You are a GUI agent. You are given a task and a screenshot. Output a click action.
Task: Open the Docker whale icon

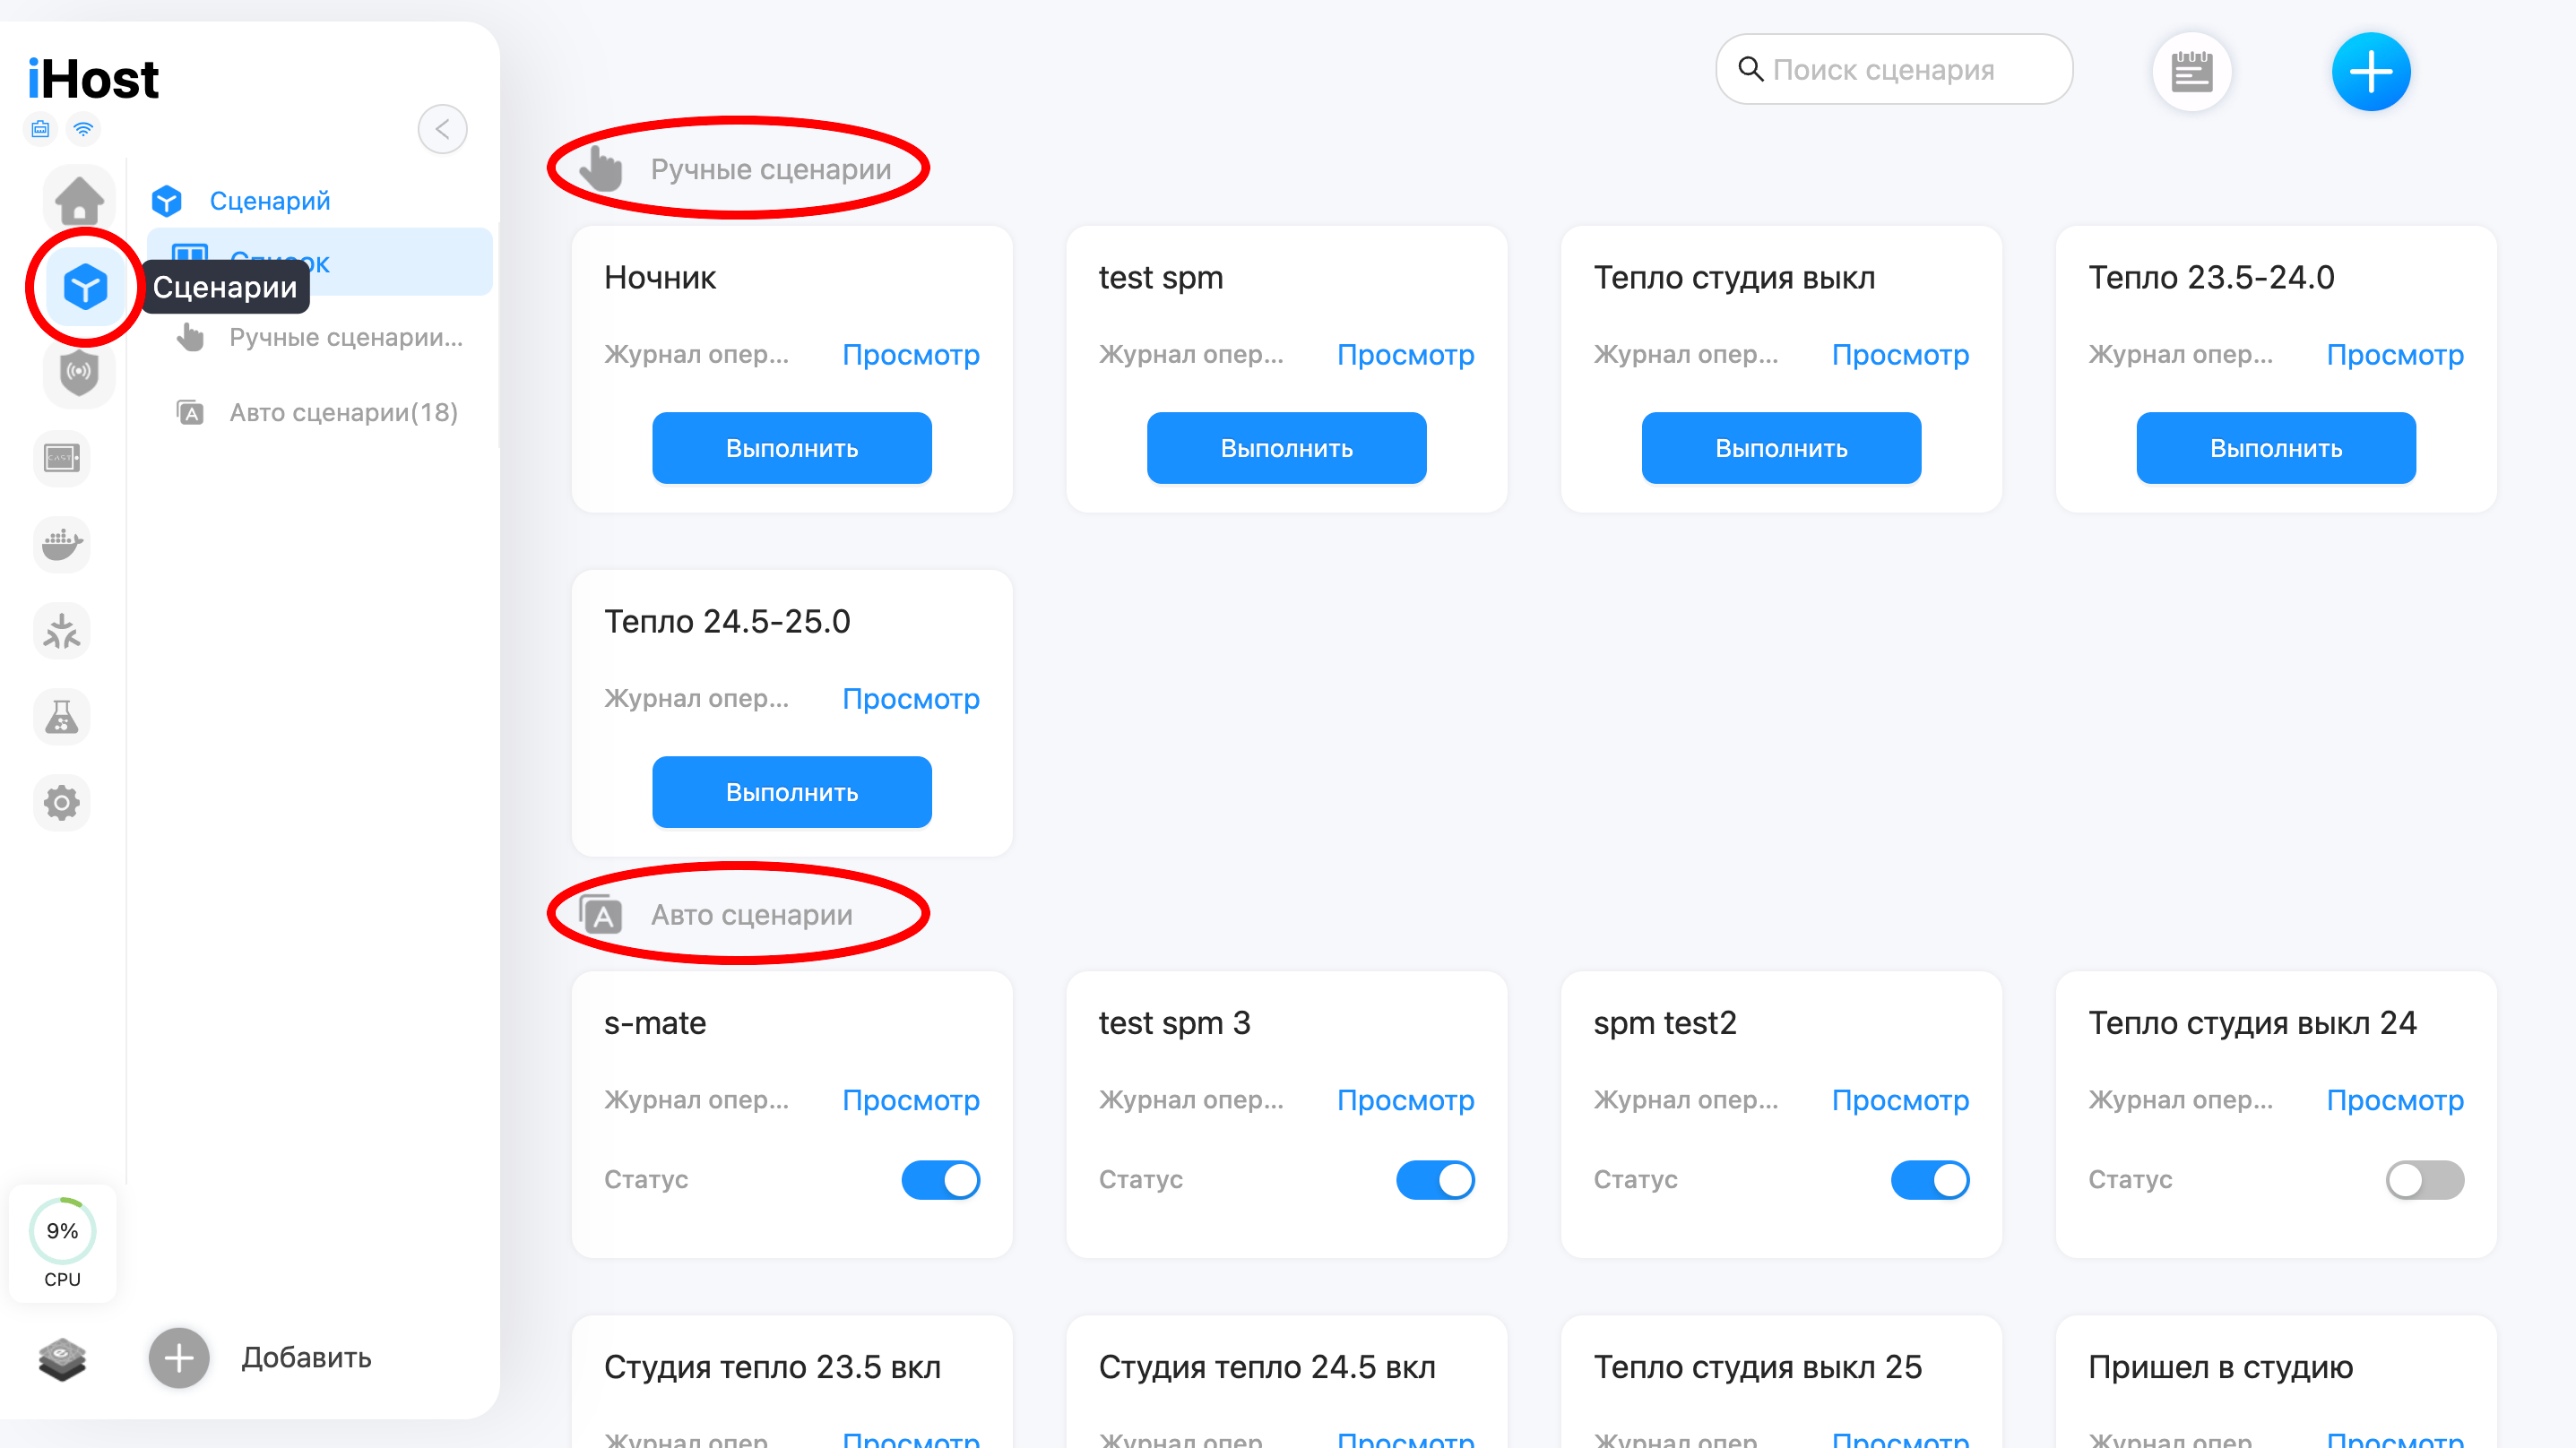62,545
